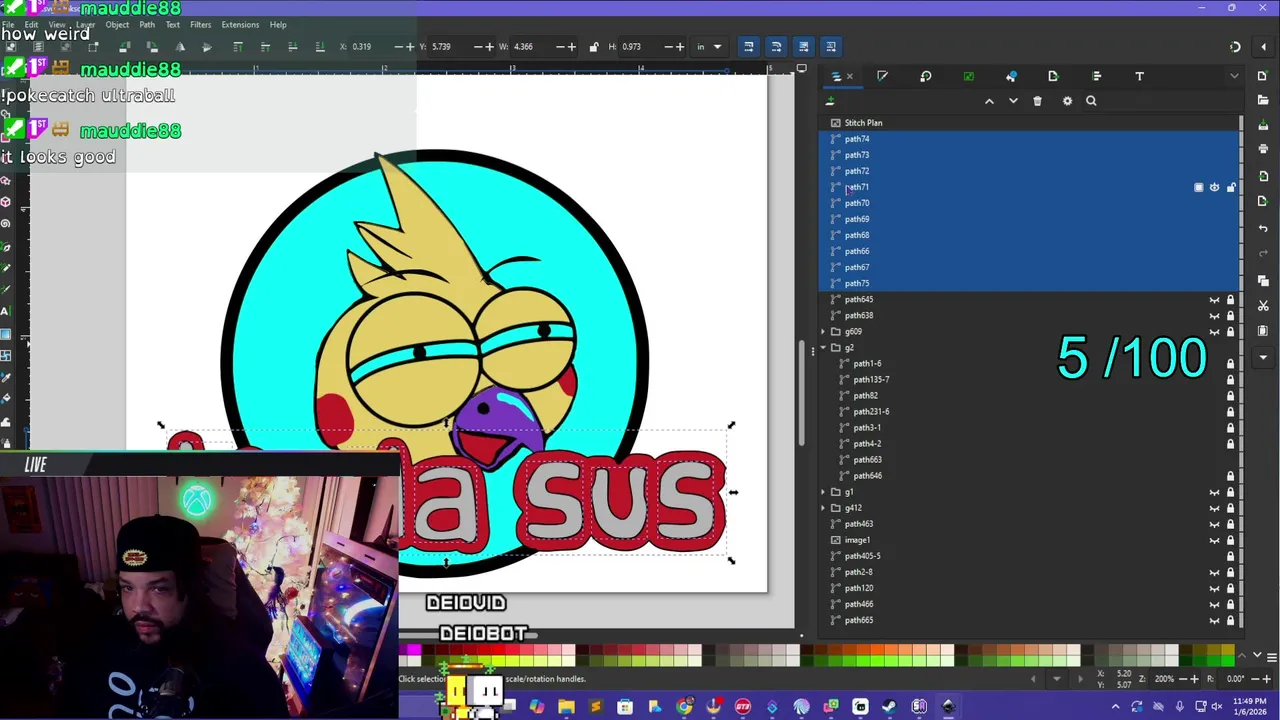Close the Layers and Objects panel tab
Image resolution: width=1280 pixels, height=720 pixels.
pyautogui.click(x=850, y=76)
